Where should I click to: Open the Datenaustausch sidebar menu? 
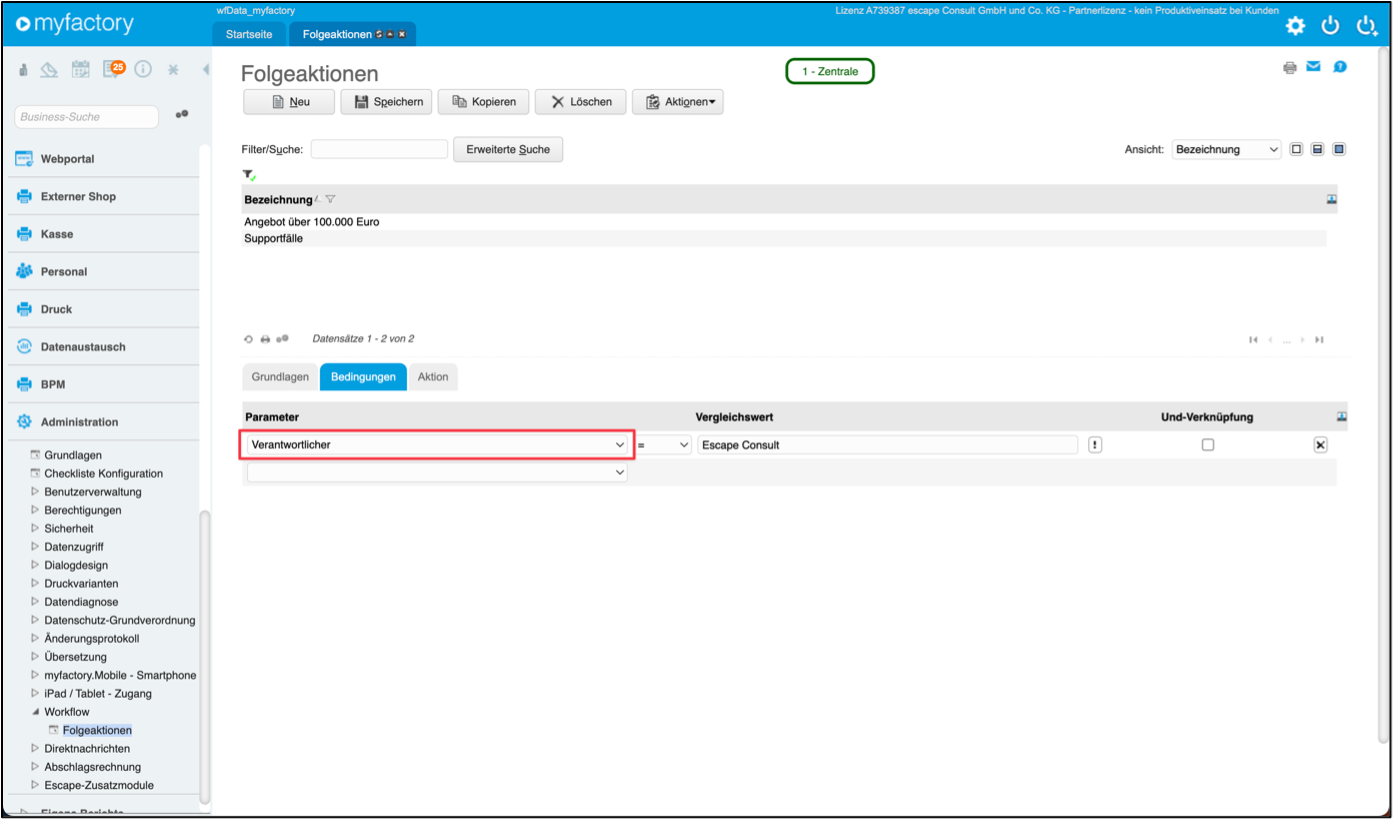83,347
